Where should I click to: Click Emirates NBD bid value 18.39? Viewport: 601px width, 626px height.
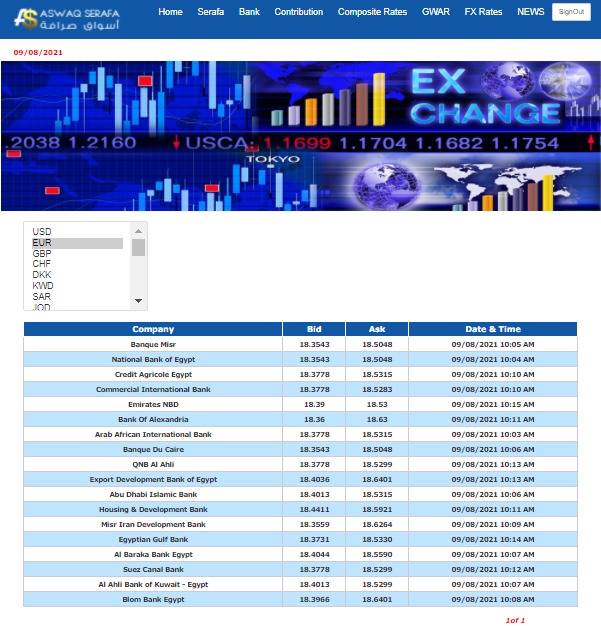(314, 404)
